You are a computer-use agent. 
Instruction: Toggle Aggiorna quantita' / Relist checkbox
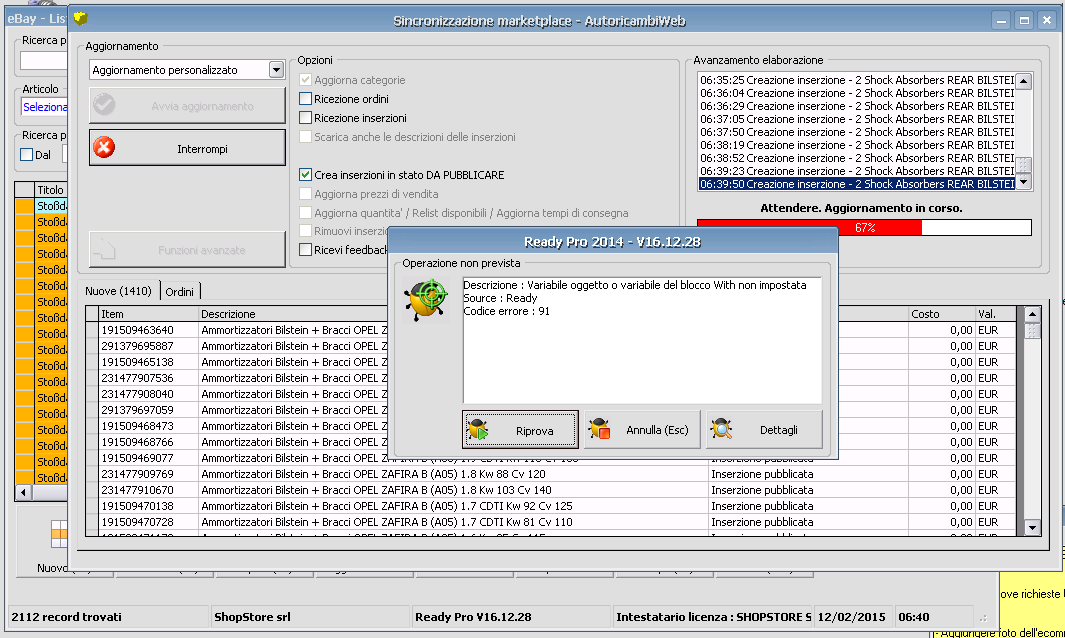coord(306,213)
